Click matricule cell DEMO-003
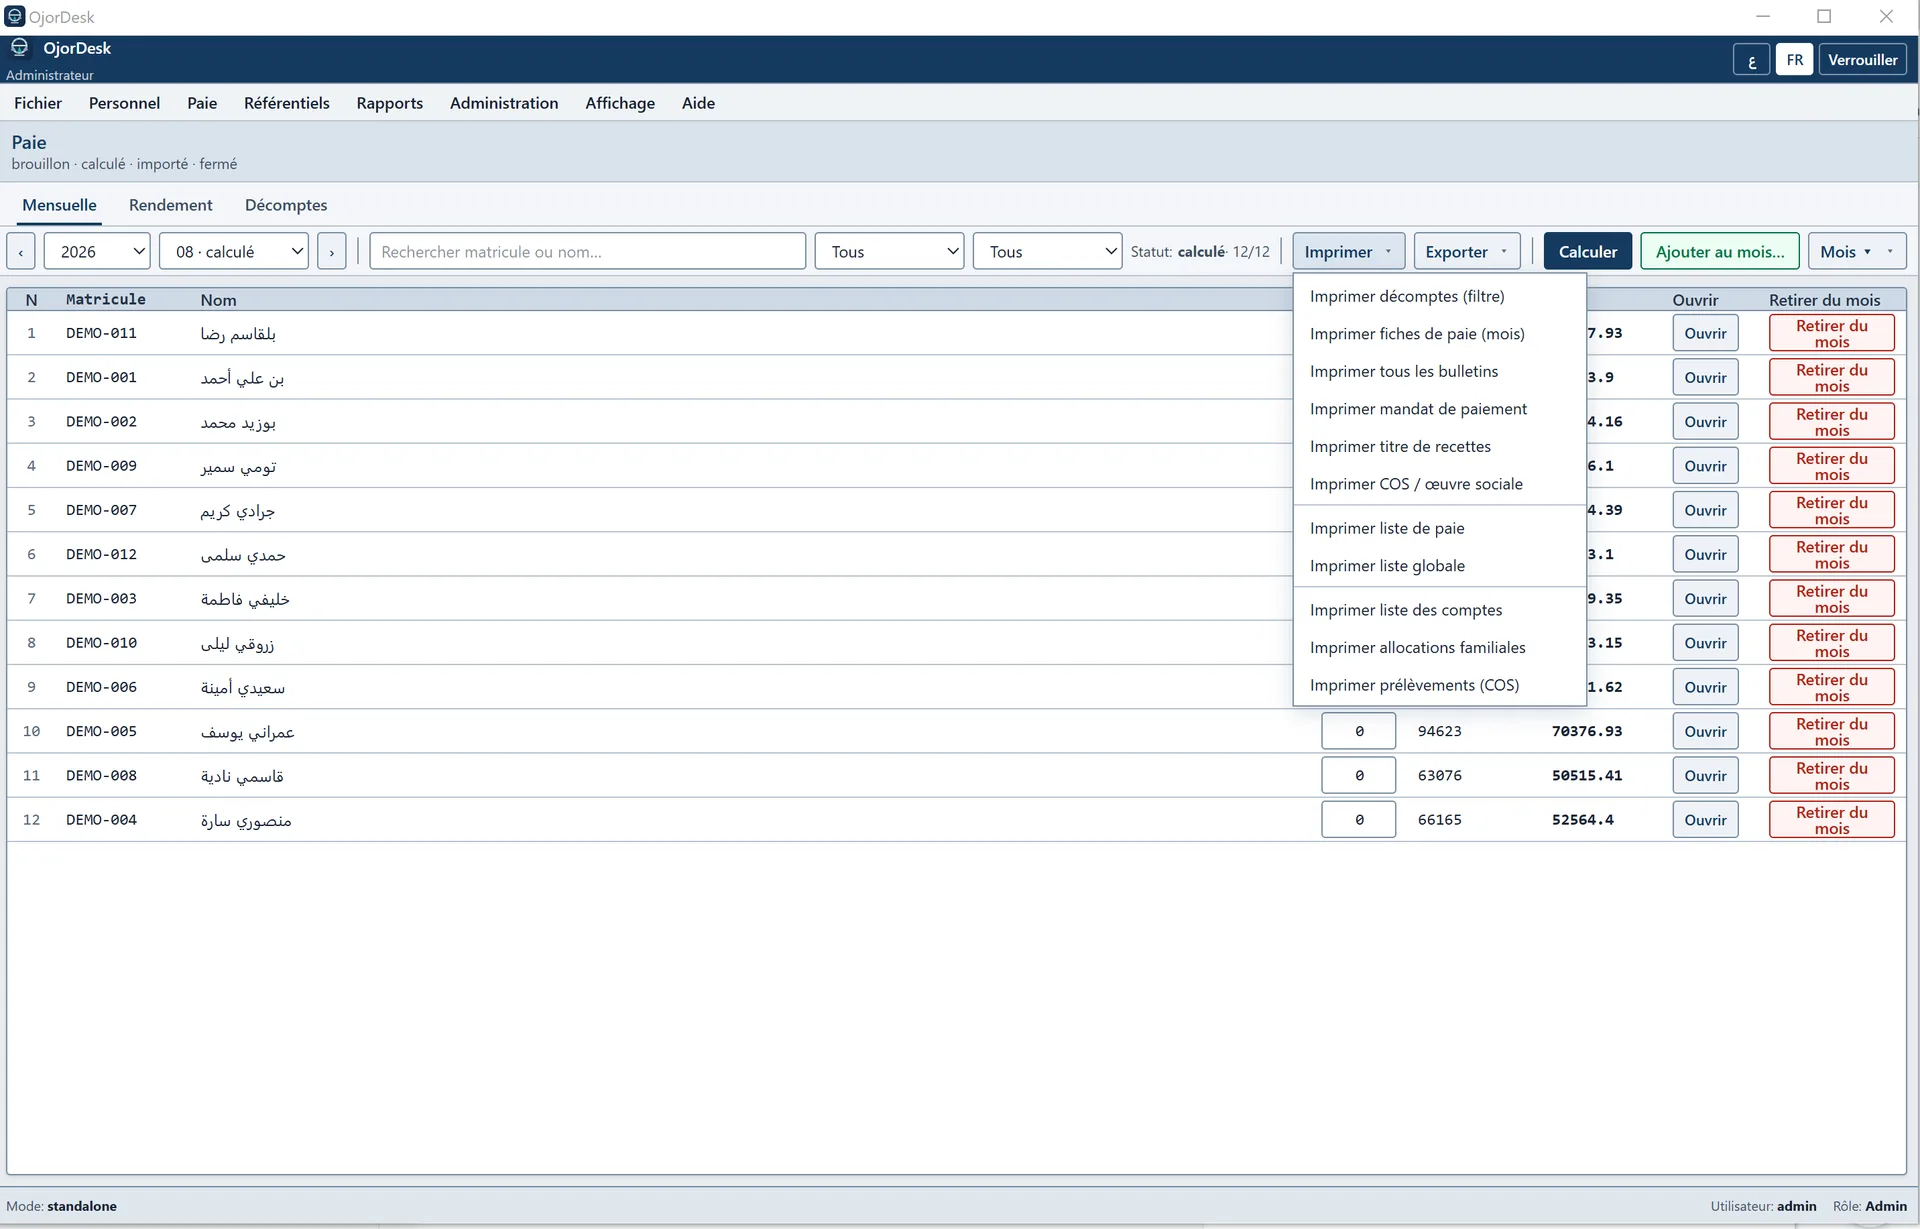The height and width of the screenshot is (1229, 1920). coord(101,598)
